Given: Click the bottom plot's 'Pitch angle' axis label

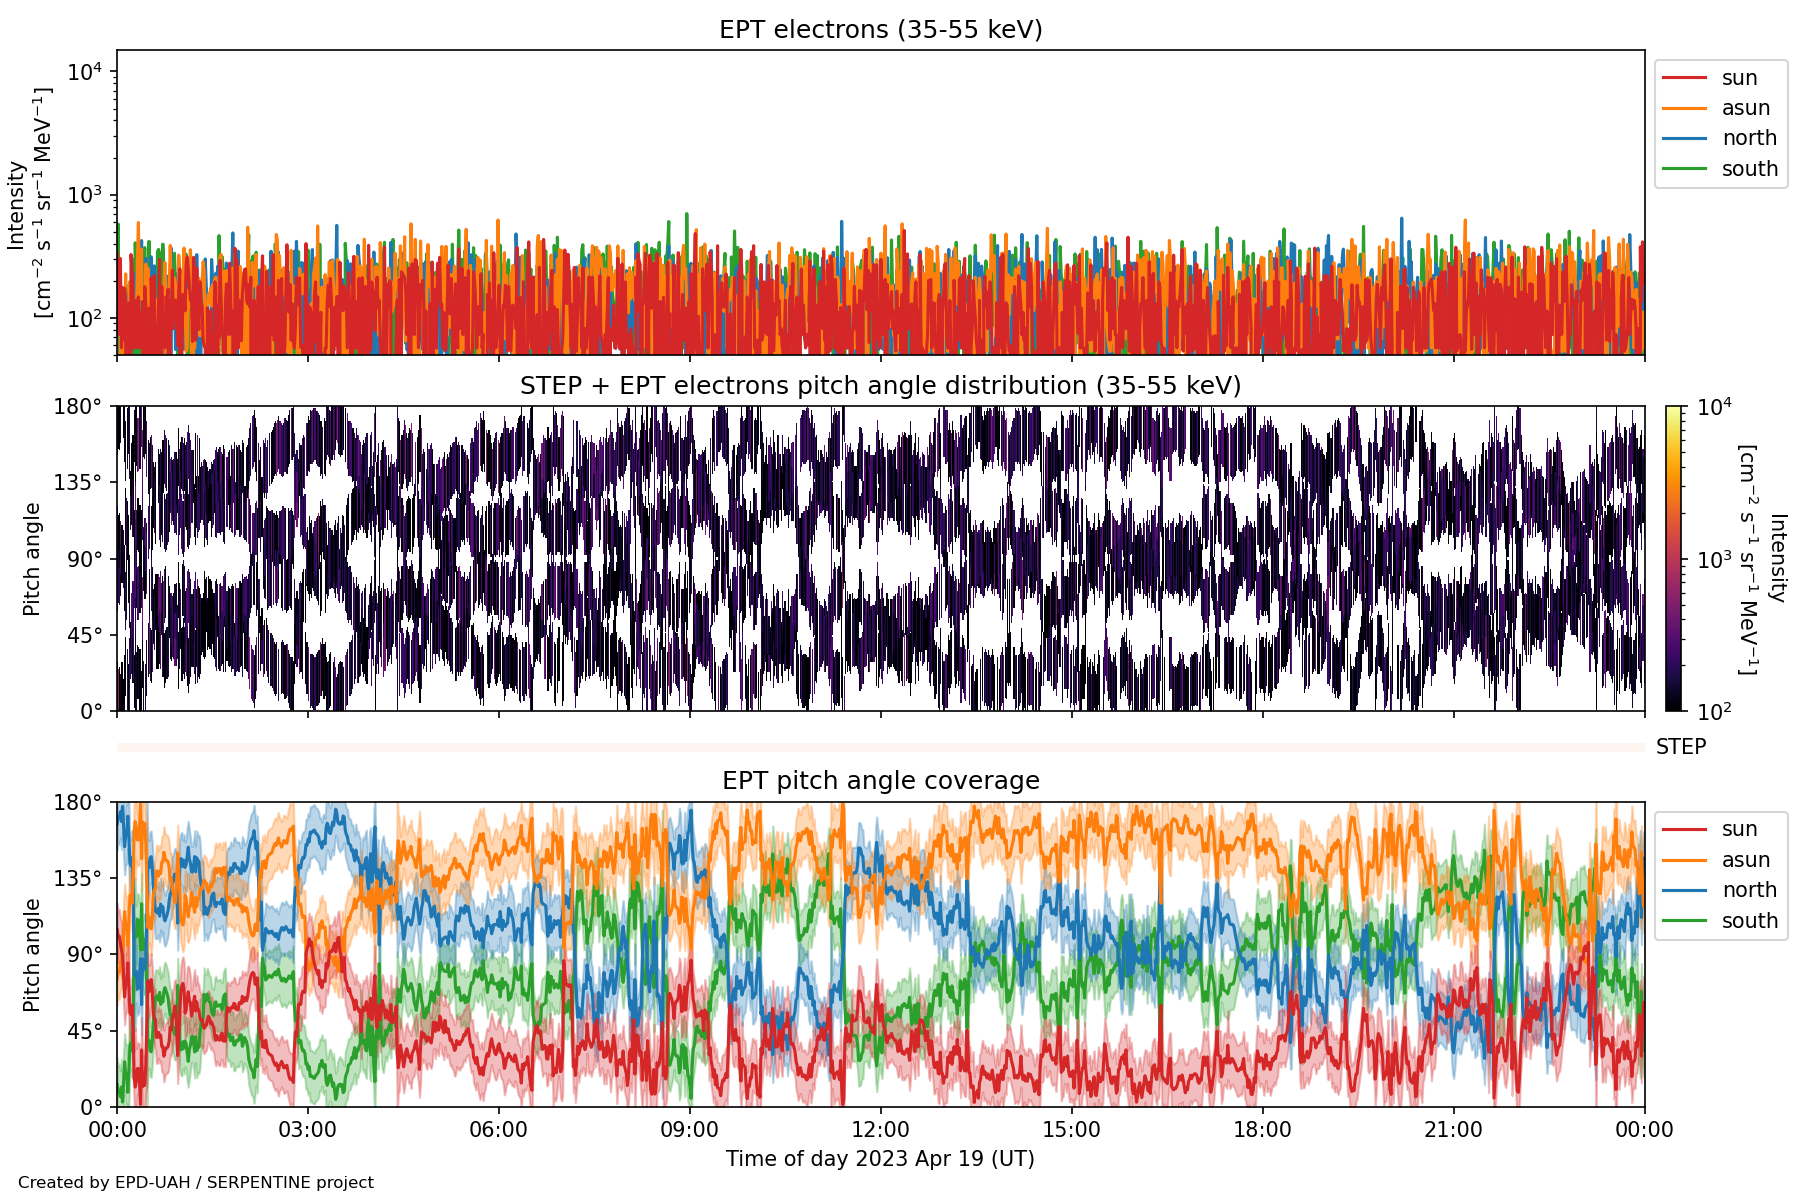Looking at the screenshot, I should click(x=32, y=955).
